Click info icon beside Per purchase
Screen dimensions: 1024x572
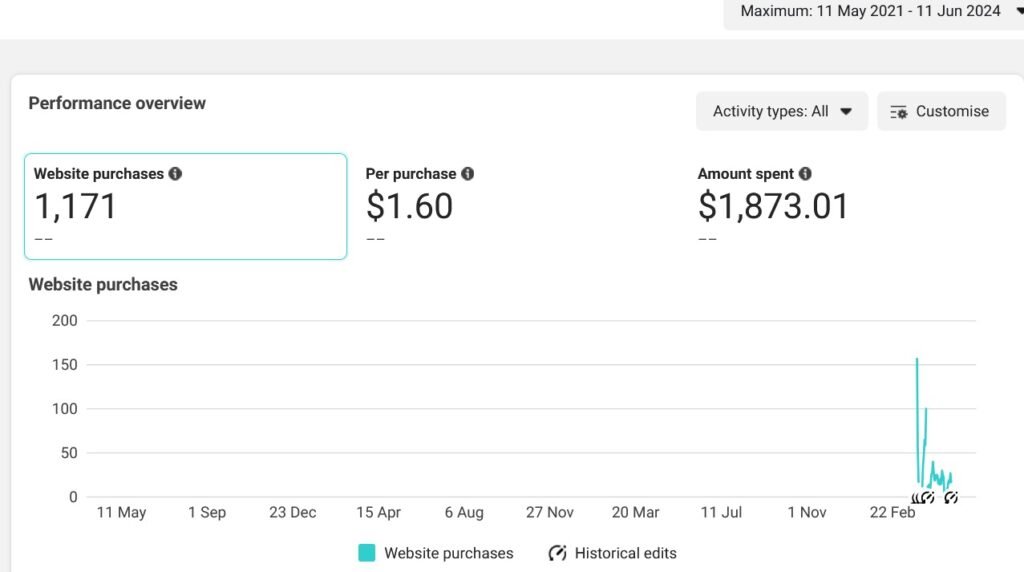468,174
